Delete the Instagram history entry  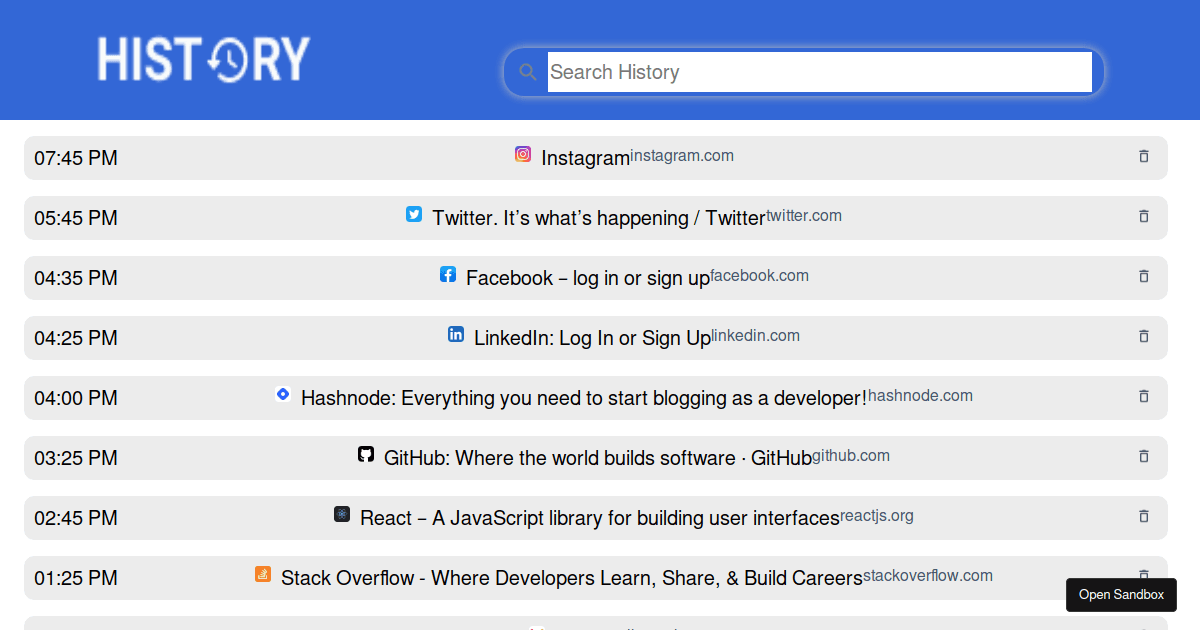[1143, 157]
